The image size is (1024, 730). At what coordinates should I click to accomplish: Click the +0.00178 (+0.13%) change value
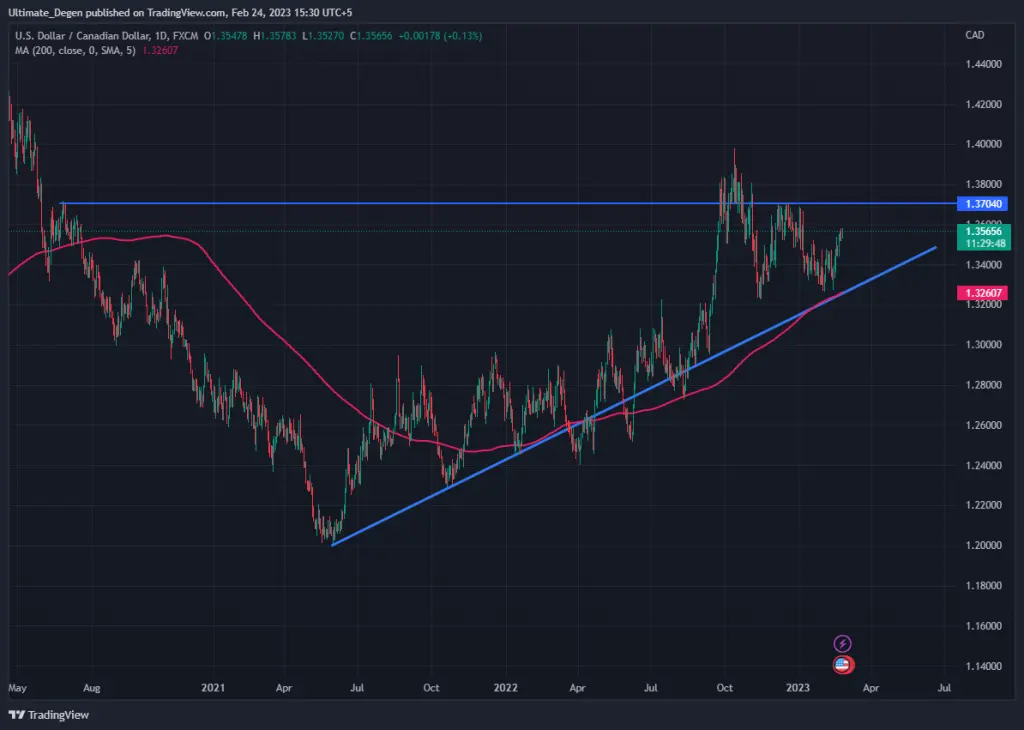pos(440,36)
